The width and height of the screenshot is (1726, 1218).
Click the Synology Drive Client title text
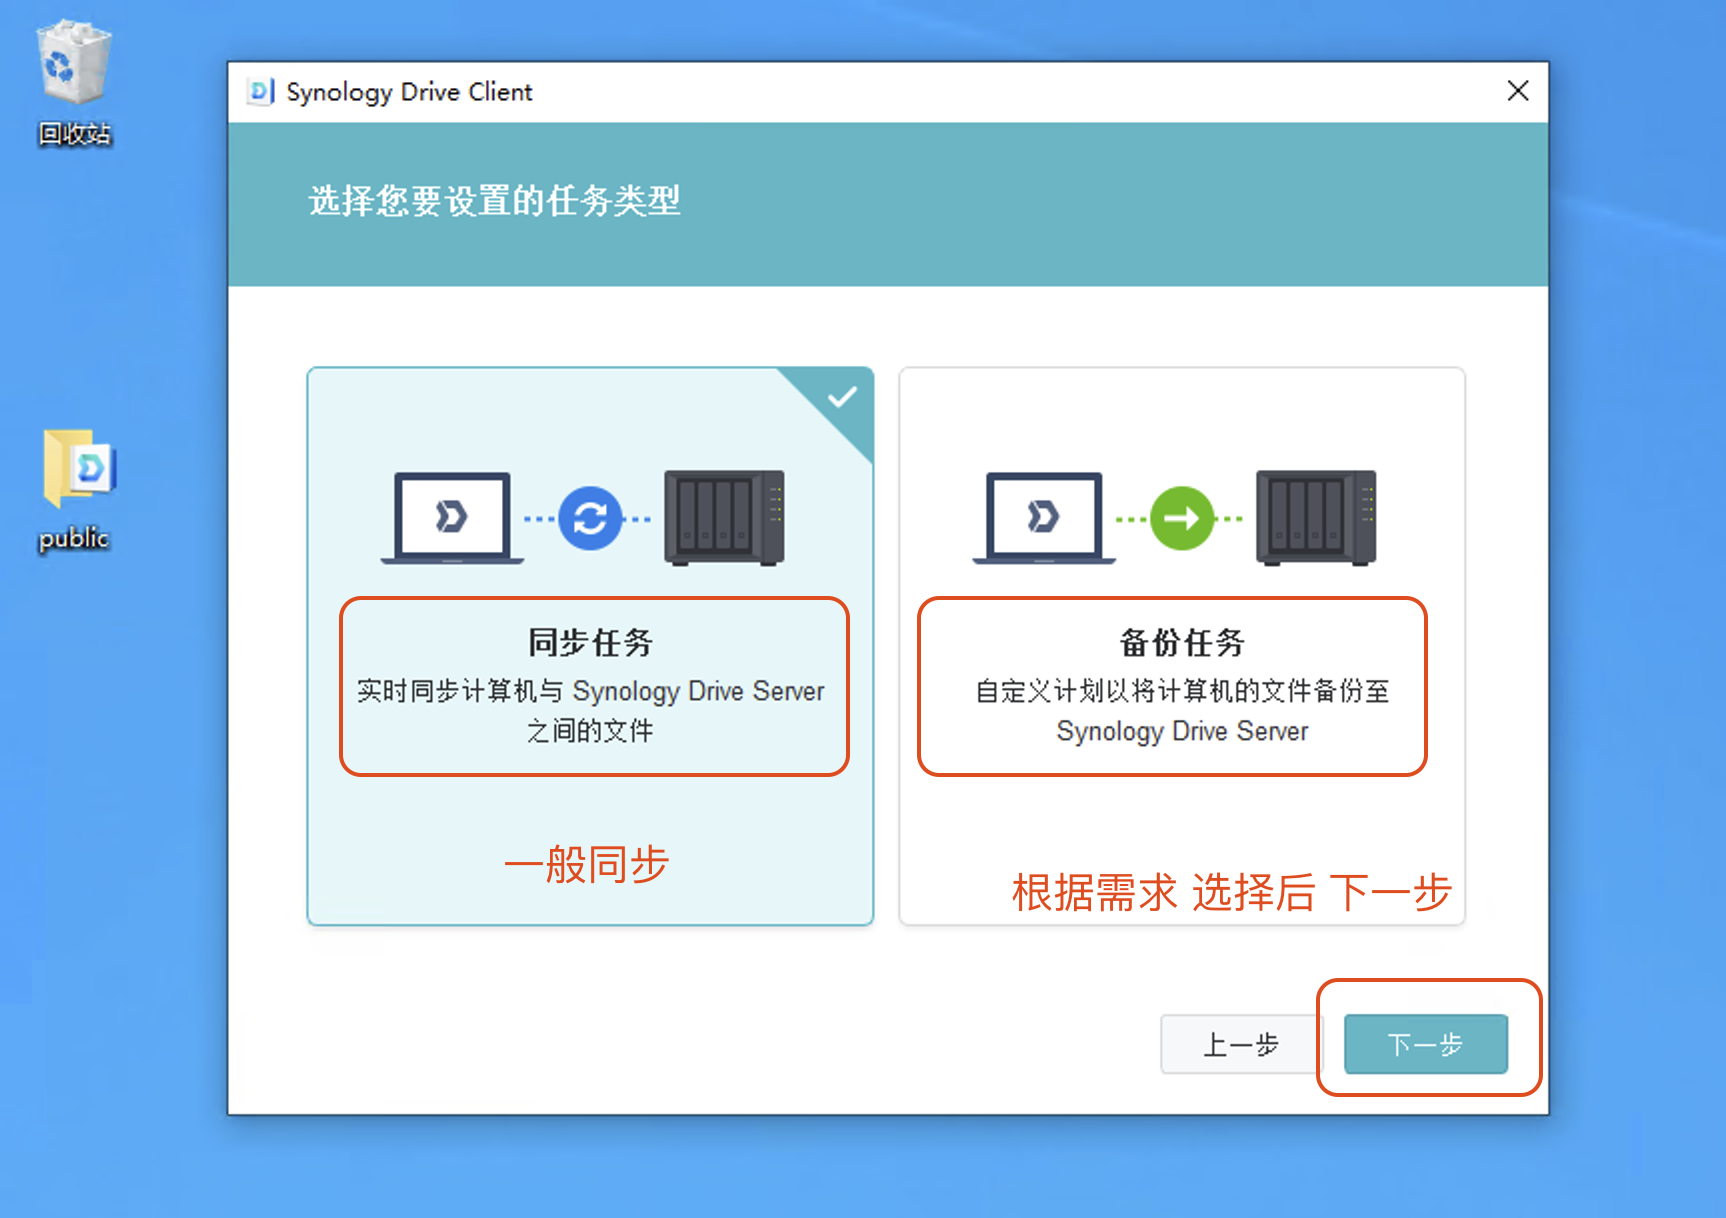tap(409, 92)
